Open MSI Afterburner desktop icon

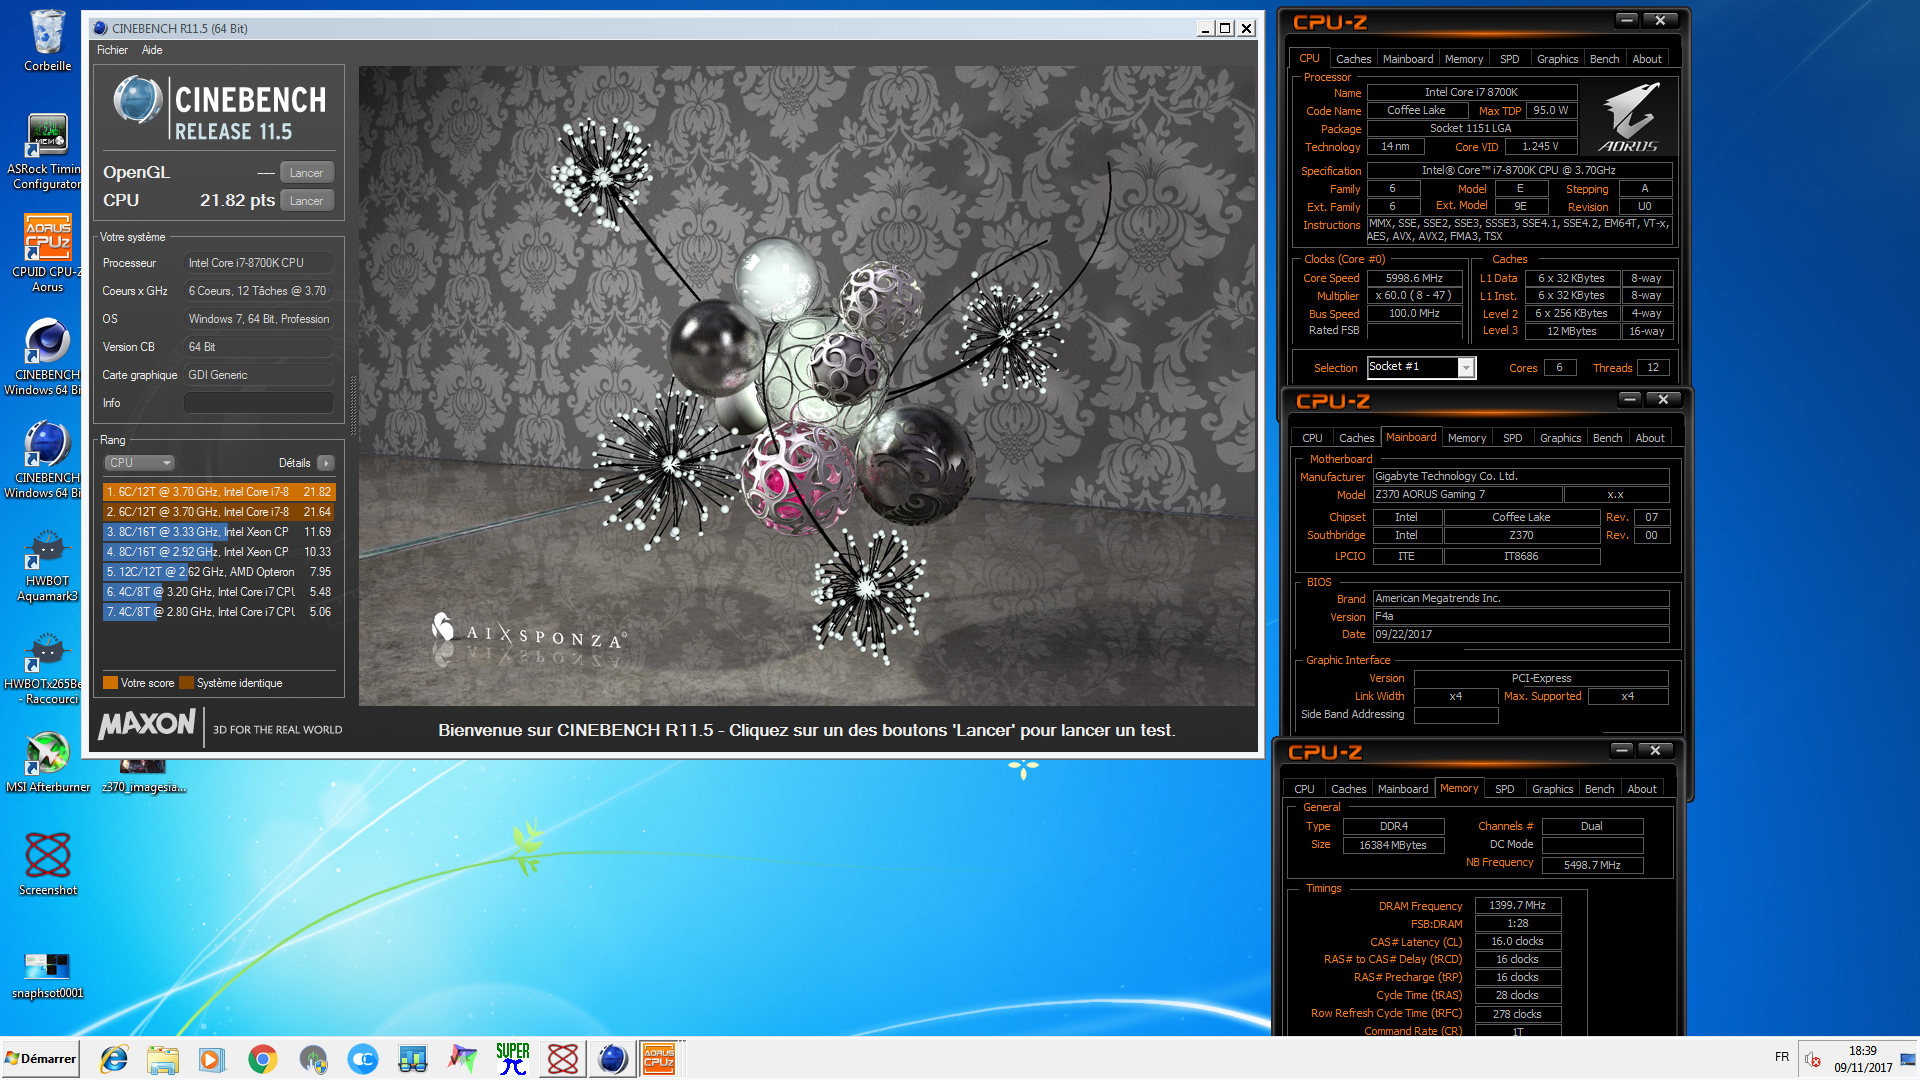[x=47, y=760]
